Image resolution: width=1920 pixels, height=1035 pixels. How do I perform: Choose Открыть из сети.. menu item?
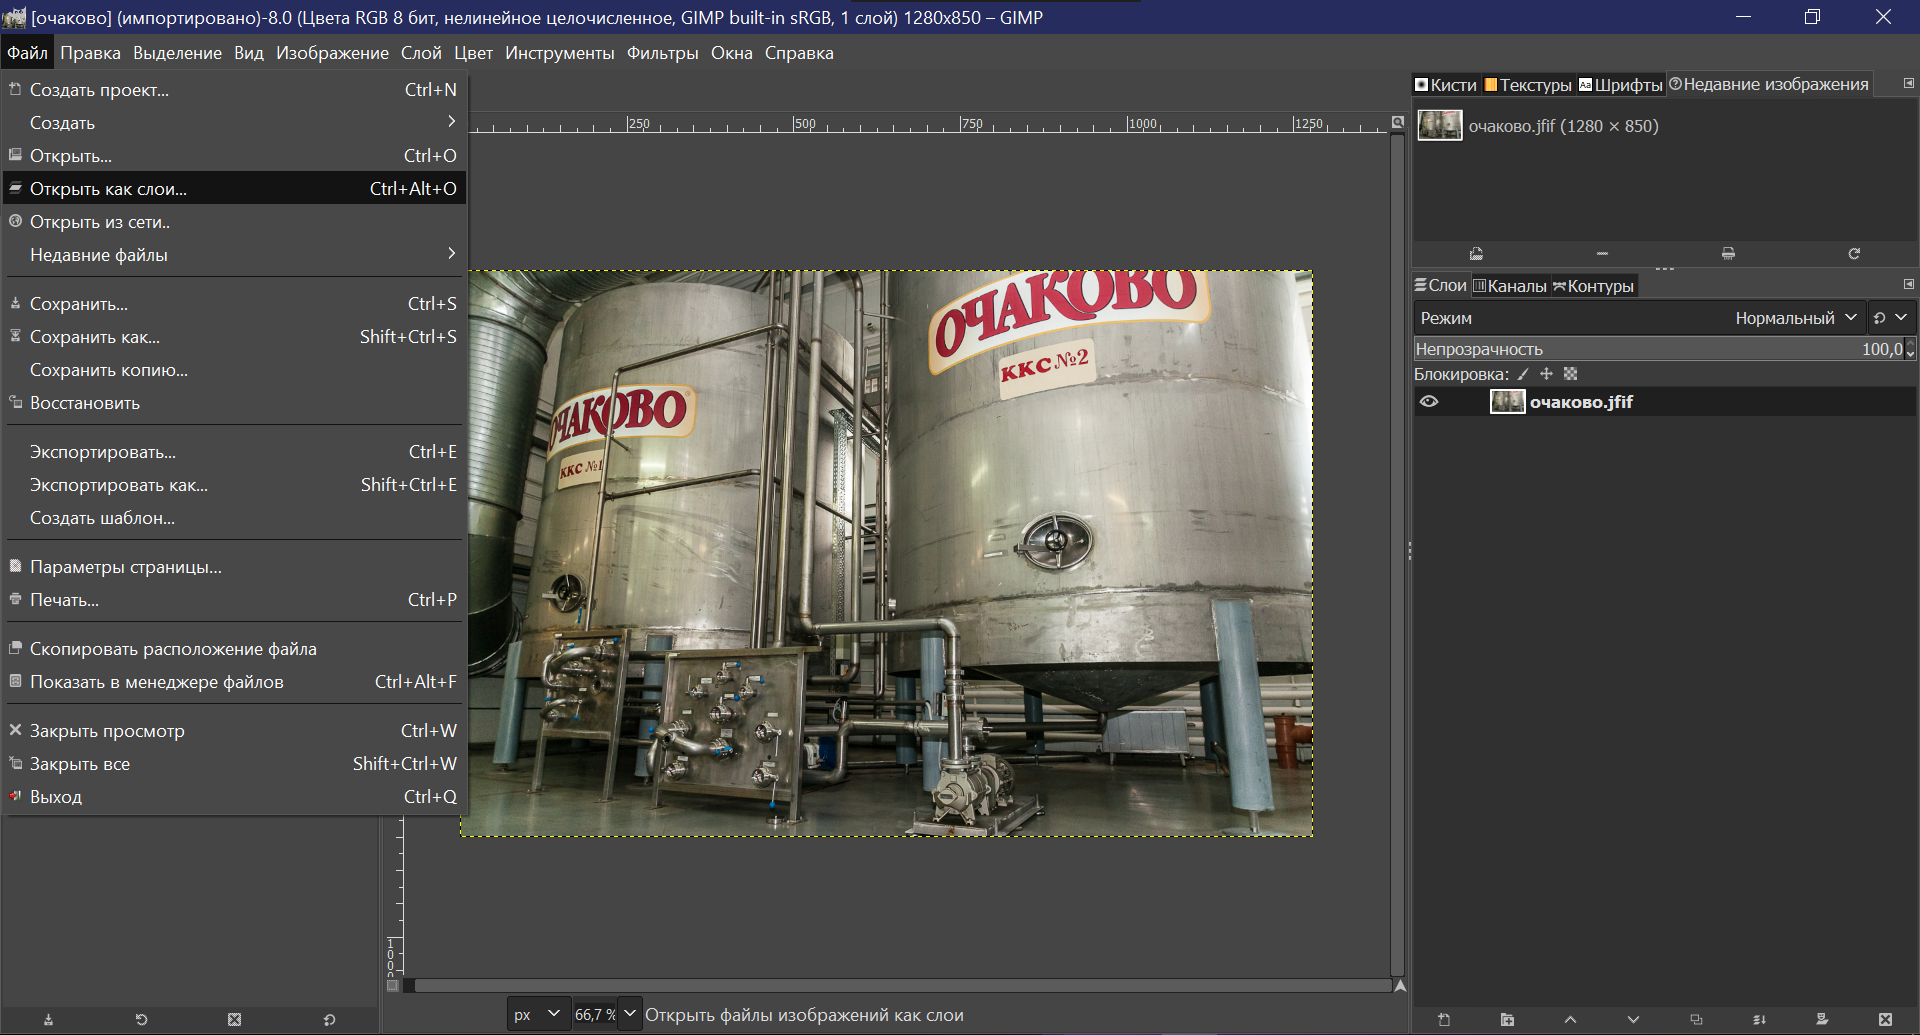tap(234, 221)
